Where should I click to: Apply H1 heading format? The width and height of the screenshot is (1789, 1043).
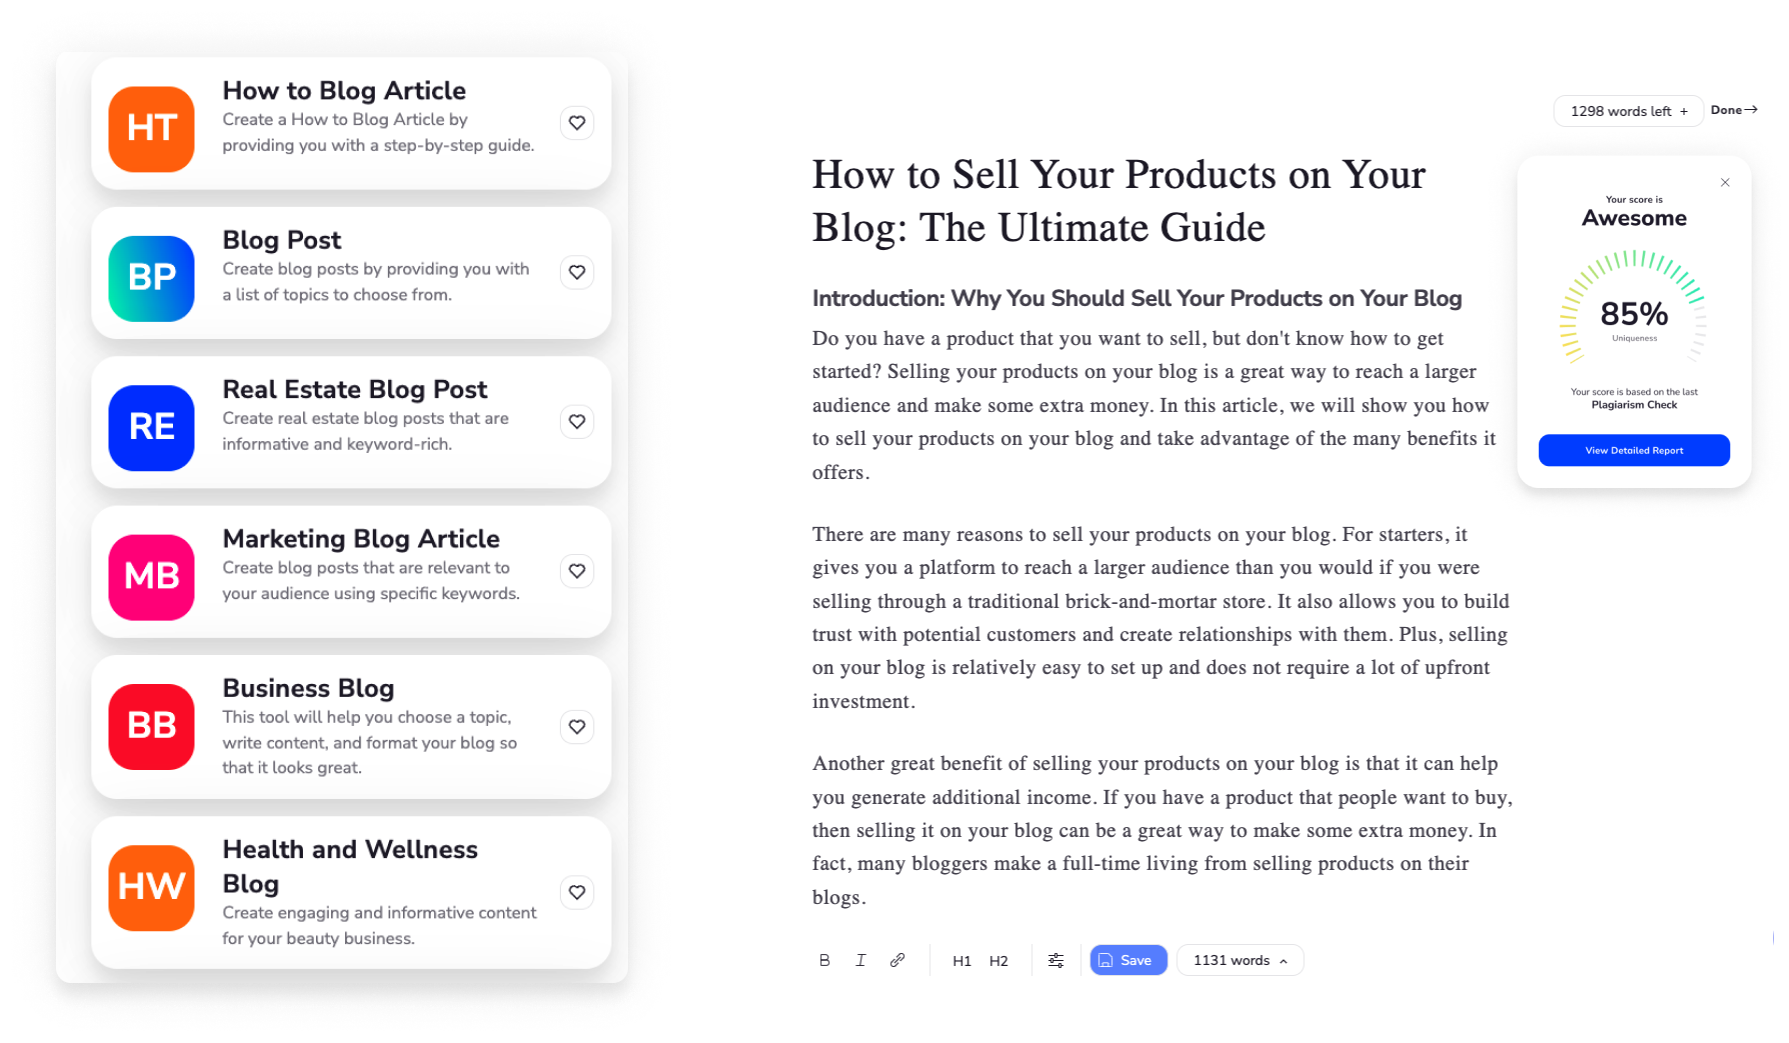tap(962, 960)
